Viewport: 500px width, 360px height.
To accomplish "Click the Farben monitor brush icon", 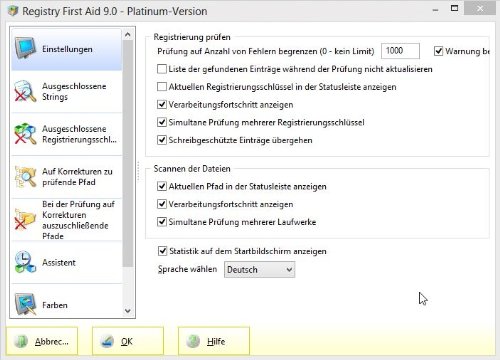I will (x=25, y=304).
